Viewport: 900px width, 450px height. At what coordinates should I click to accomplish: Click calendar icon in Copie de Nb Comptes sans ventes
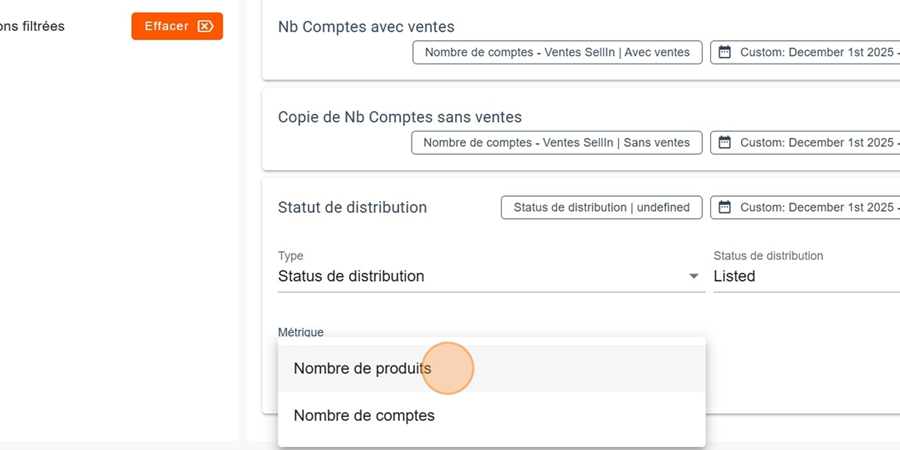coord(726,143)
